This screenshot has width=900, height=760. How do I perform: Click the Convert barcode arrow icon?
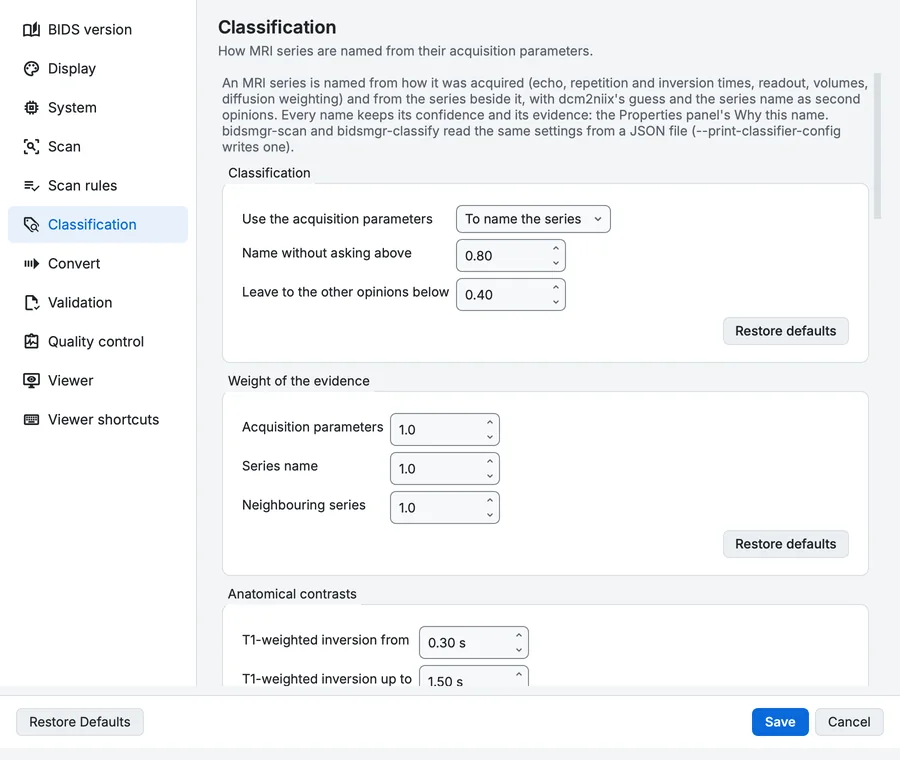(x=32, y=263)
